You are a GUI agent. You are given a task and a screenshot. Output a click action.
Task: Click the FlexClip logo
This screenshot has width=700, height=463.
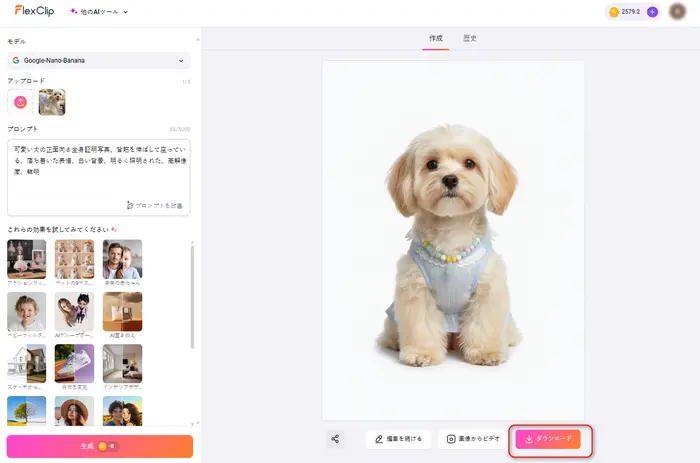click(x=34, y=11)
